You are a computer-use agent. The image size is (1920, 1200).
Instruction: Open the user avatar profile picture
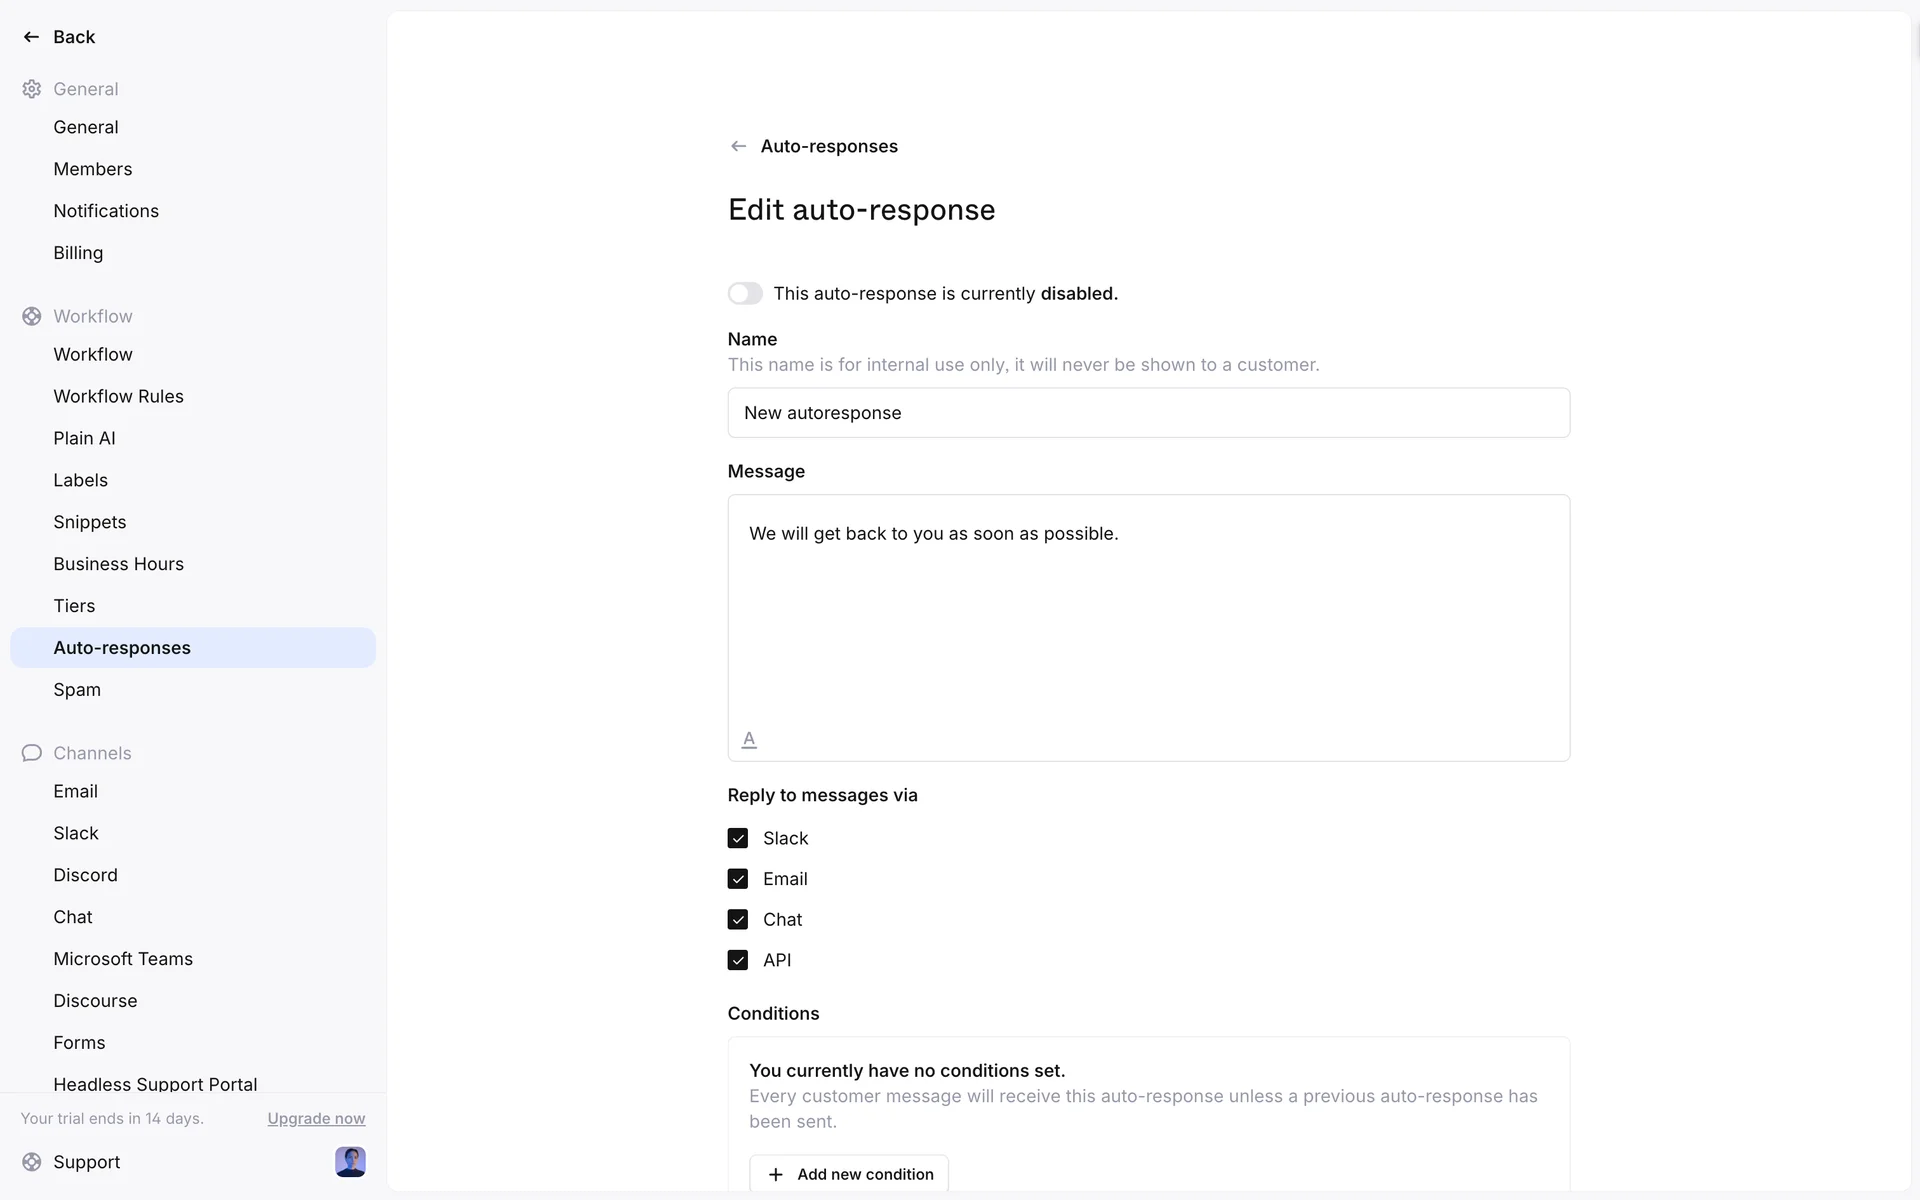pos(350,1162)
